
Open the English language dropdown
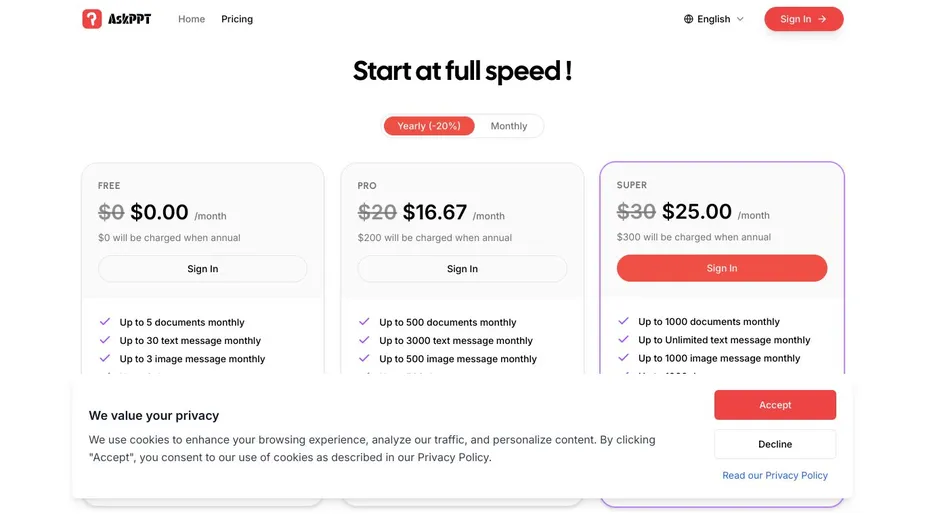click(x=714, y=19)
